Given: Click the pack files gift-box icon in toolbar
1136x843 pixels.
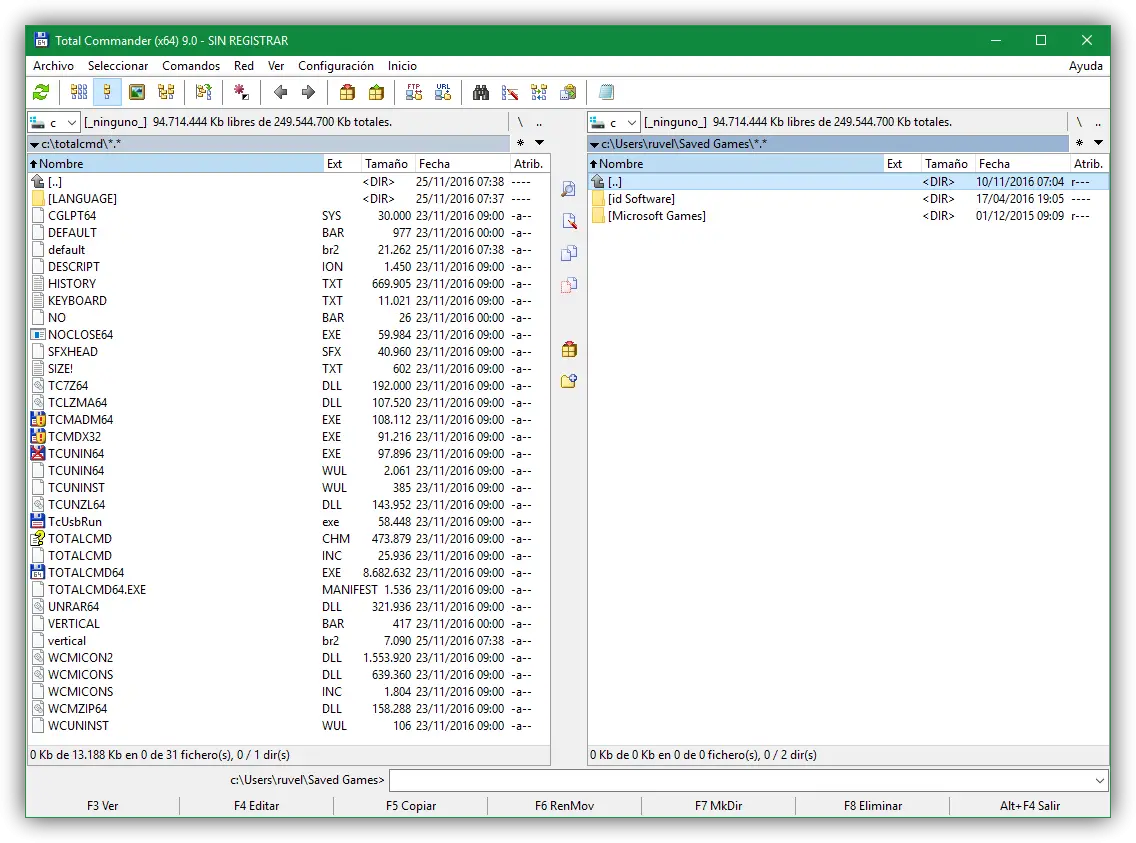Looking at the screenshot, I should pyautogui.click(x=347, y=92).
